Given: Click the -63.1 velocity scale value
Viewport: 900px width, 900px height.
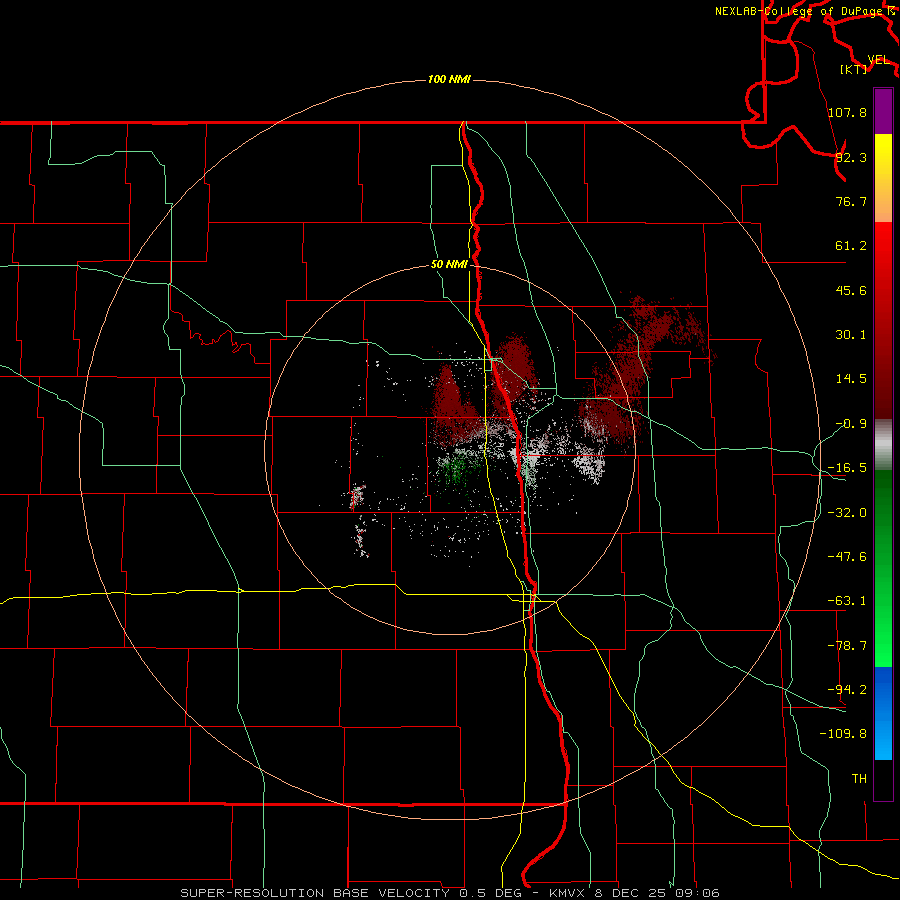Looking at the screenshot, I should pyautogui.click(x=847, y=600).
